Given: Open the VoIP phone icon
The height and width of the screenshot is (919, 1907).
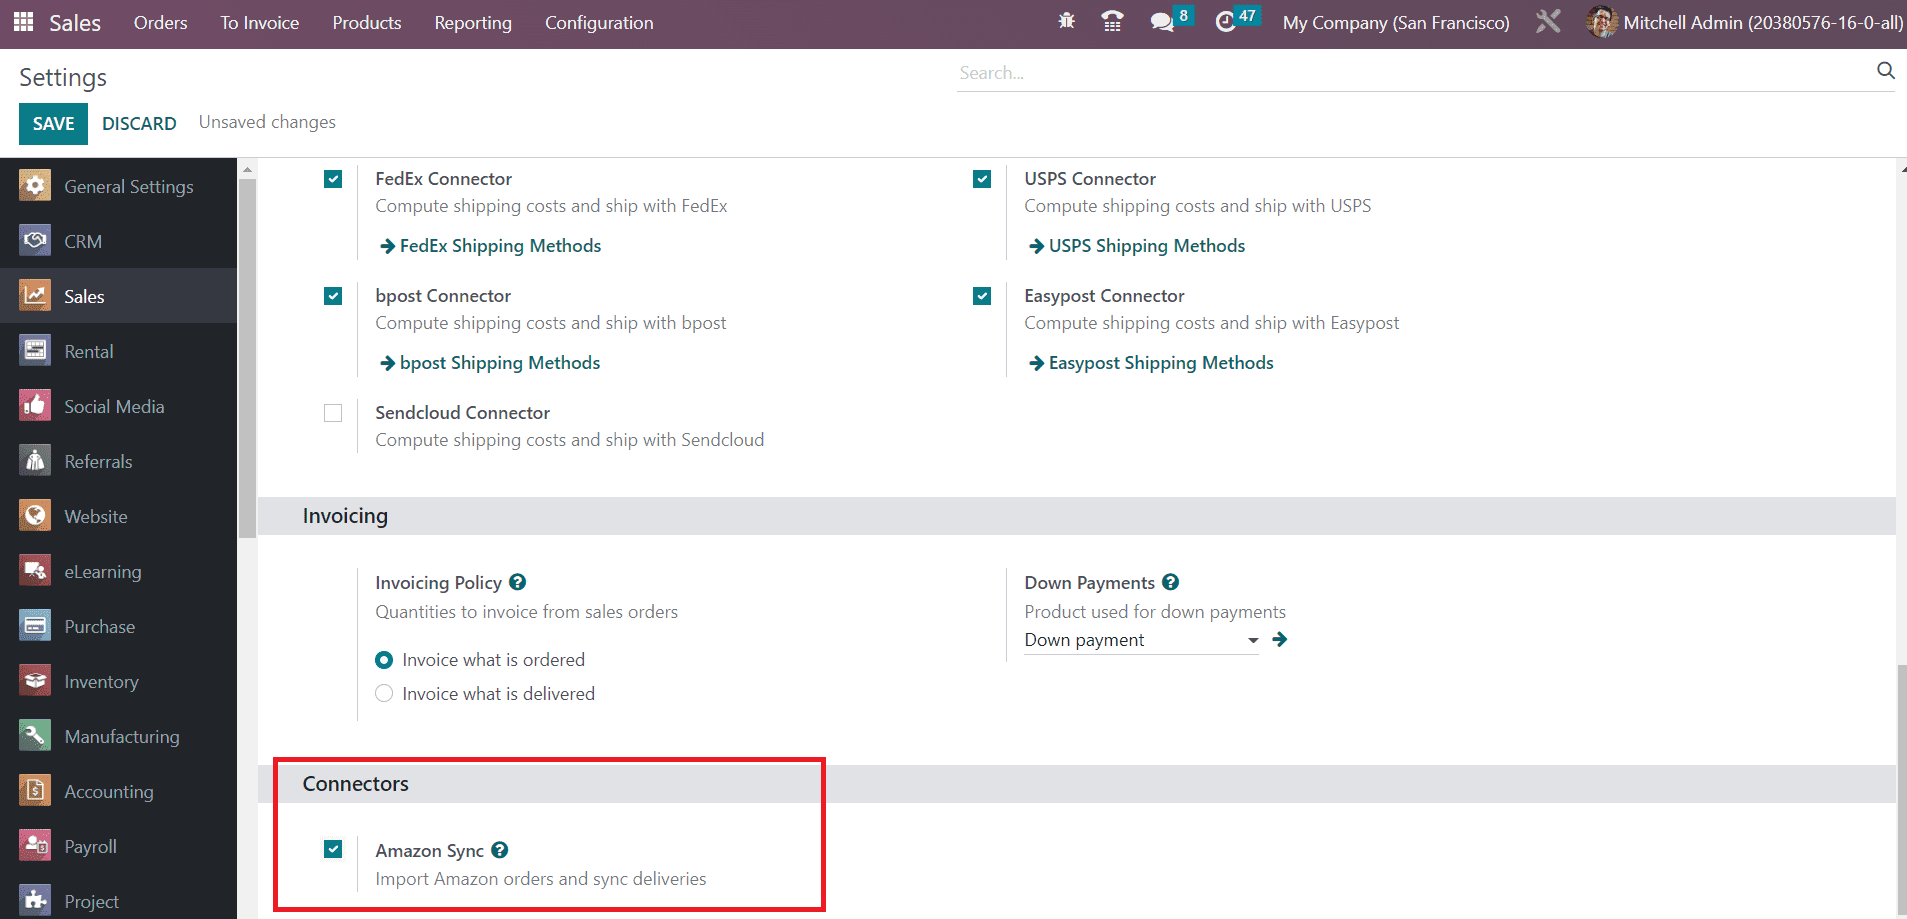Looking at the screenshot, I should point(1111,21).
